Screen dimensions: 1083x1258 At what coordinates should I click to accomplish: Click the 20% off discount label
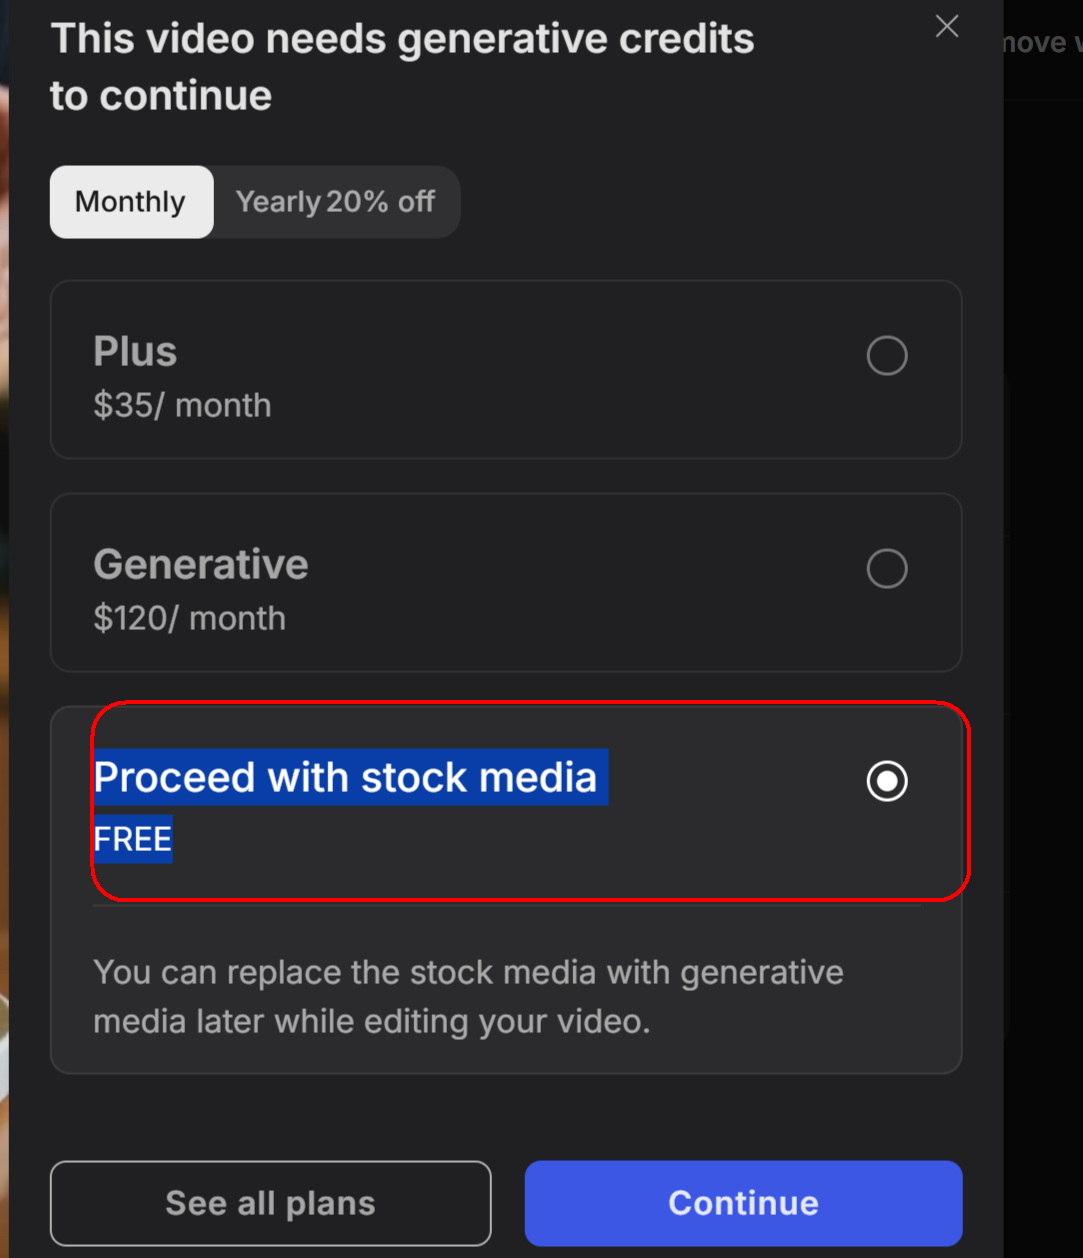click(380, 202)
